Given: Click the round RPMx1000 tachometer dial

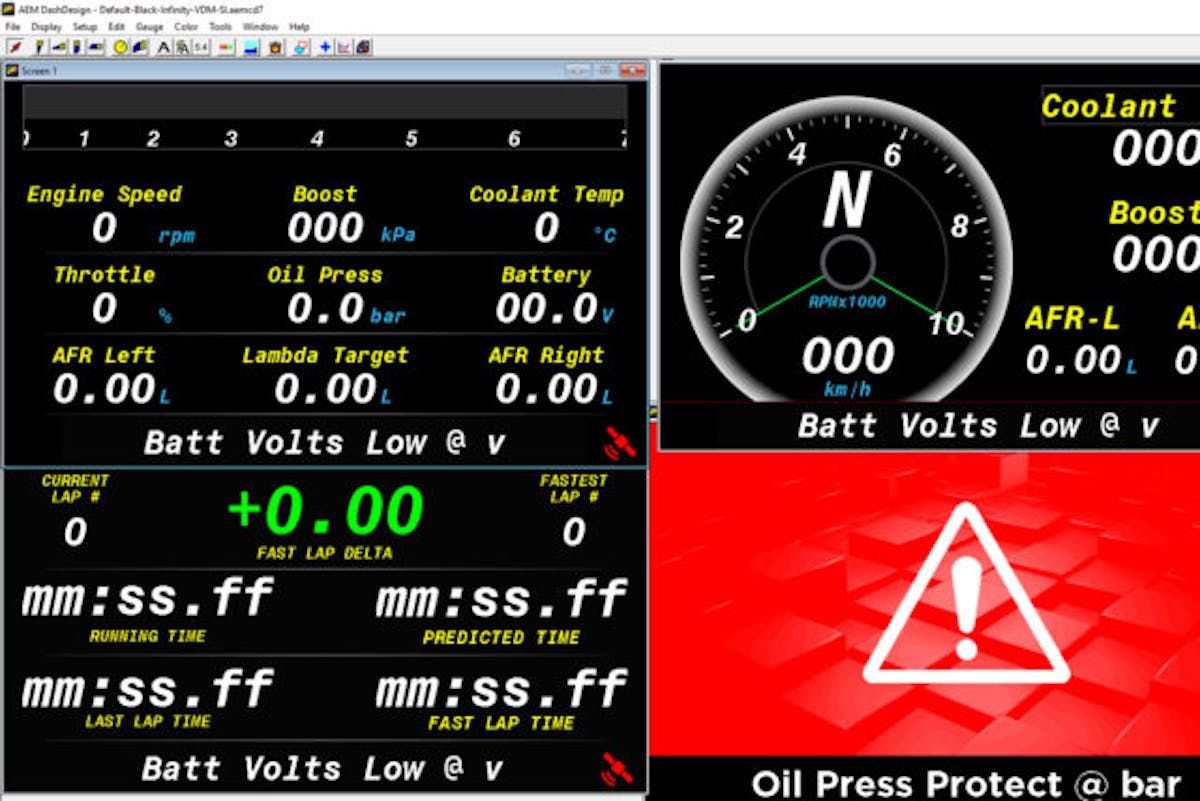Looking at the screenshot, I should pyautogui.click(x=846, y=262).
